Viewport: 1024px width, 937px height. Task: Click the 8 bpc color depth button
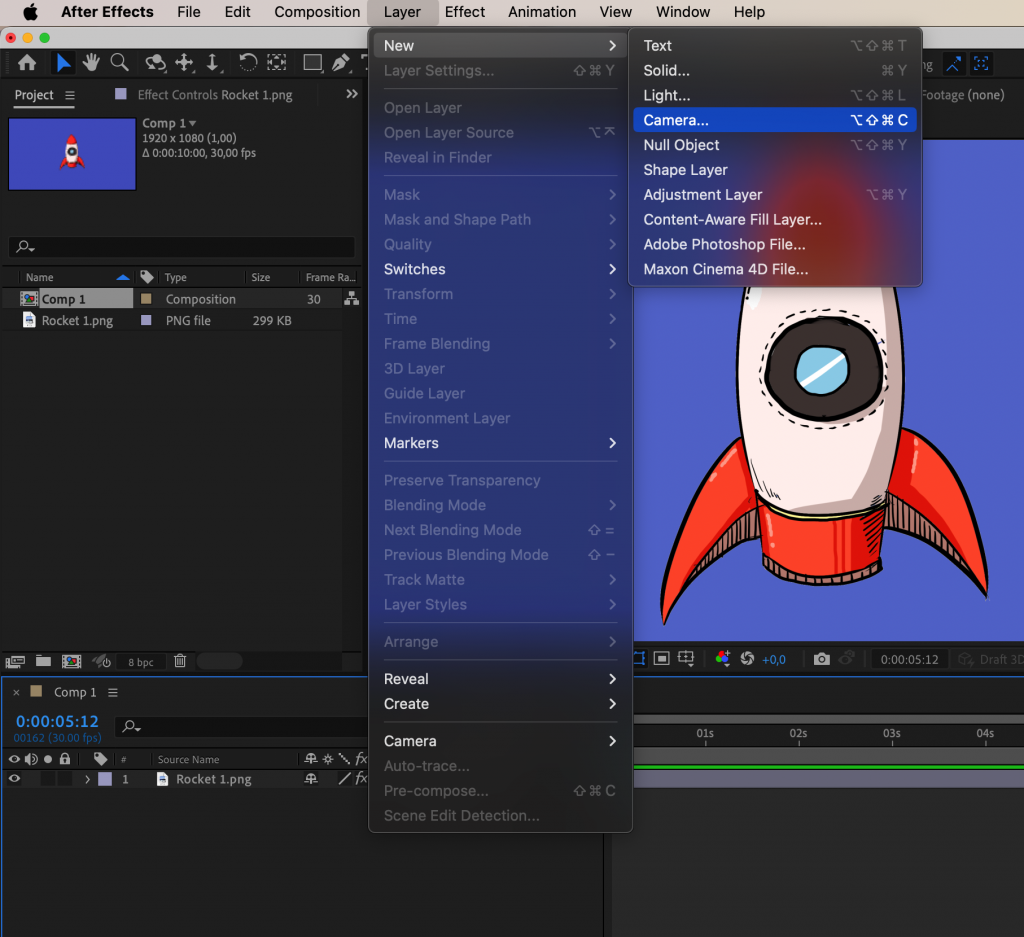140,661
